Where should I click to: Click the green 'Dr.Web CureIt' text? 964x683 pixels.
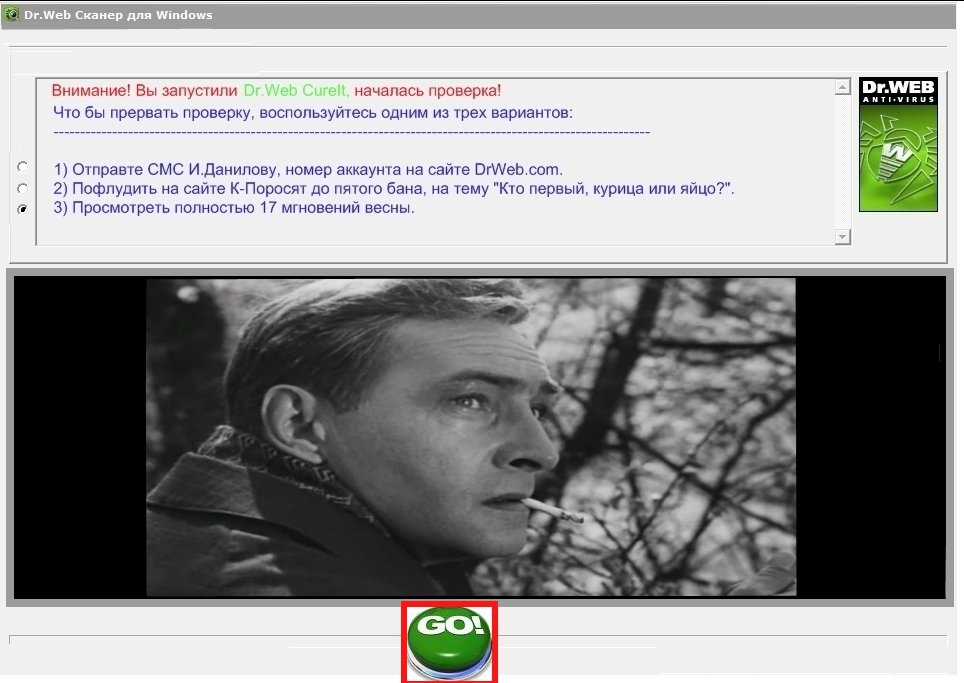[297, 91]
